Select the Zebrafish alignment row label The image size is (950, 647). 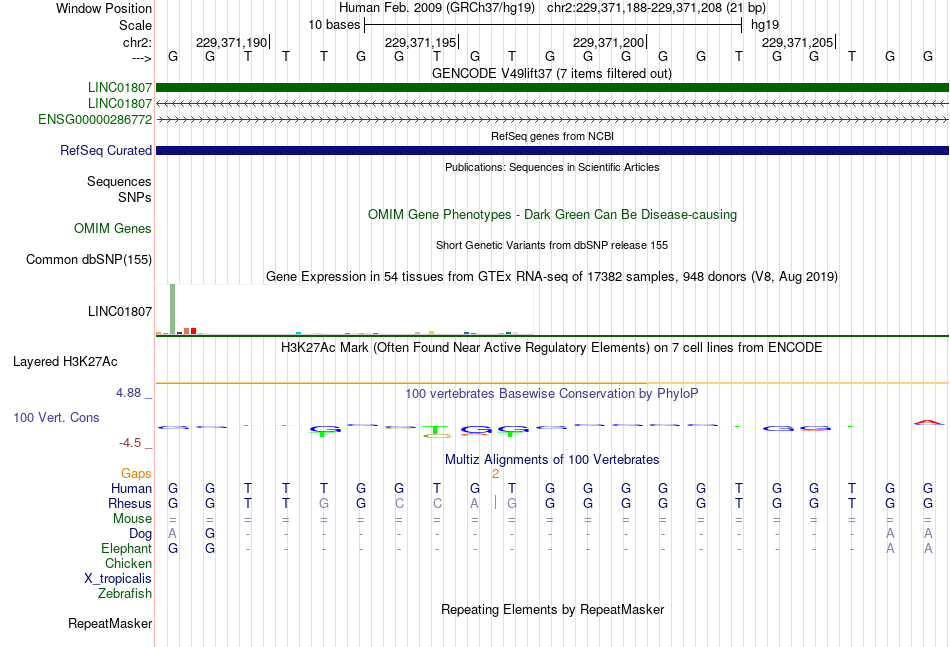tap(125, 594)
